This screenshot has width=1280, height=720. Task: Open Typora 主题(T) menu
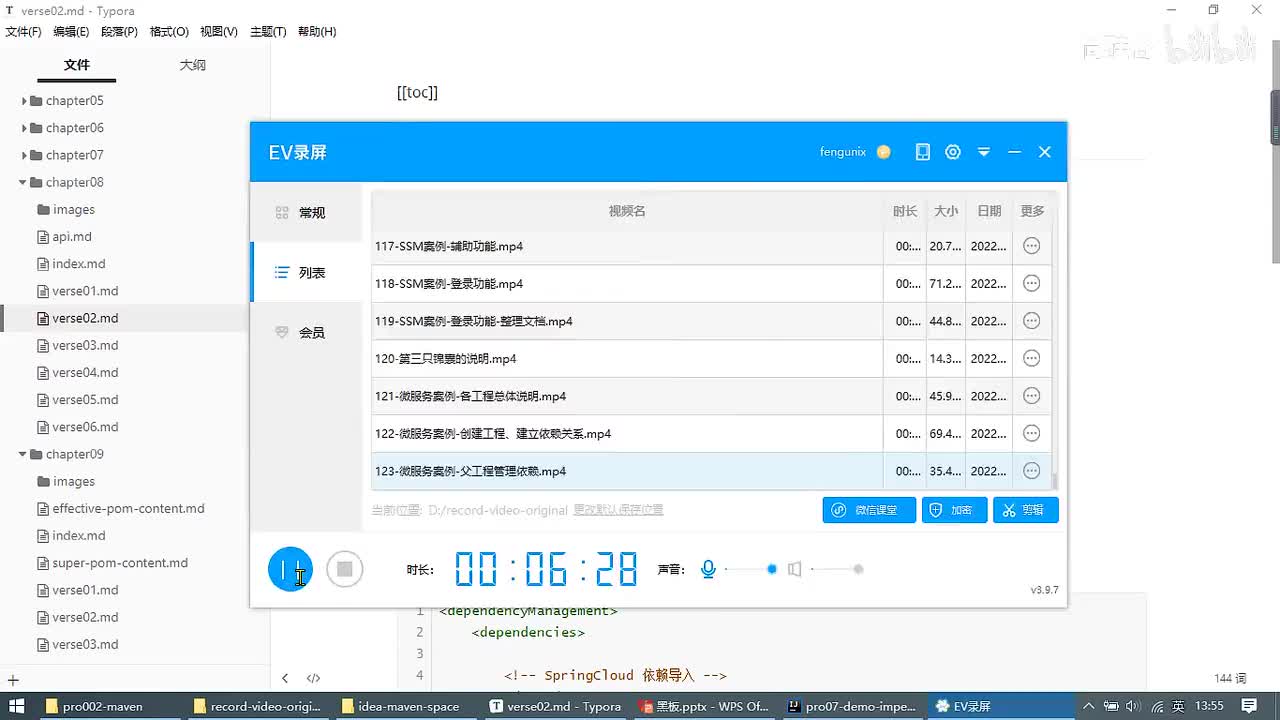[x=268, y=32]
